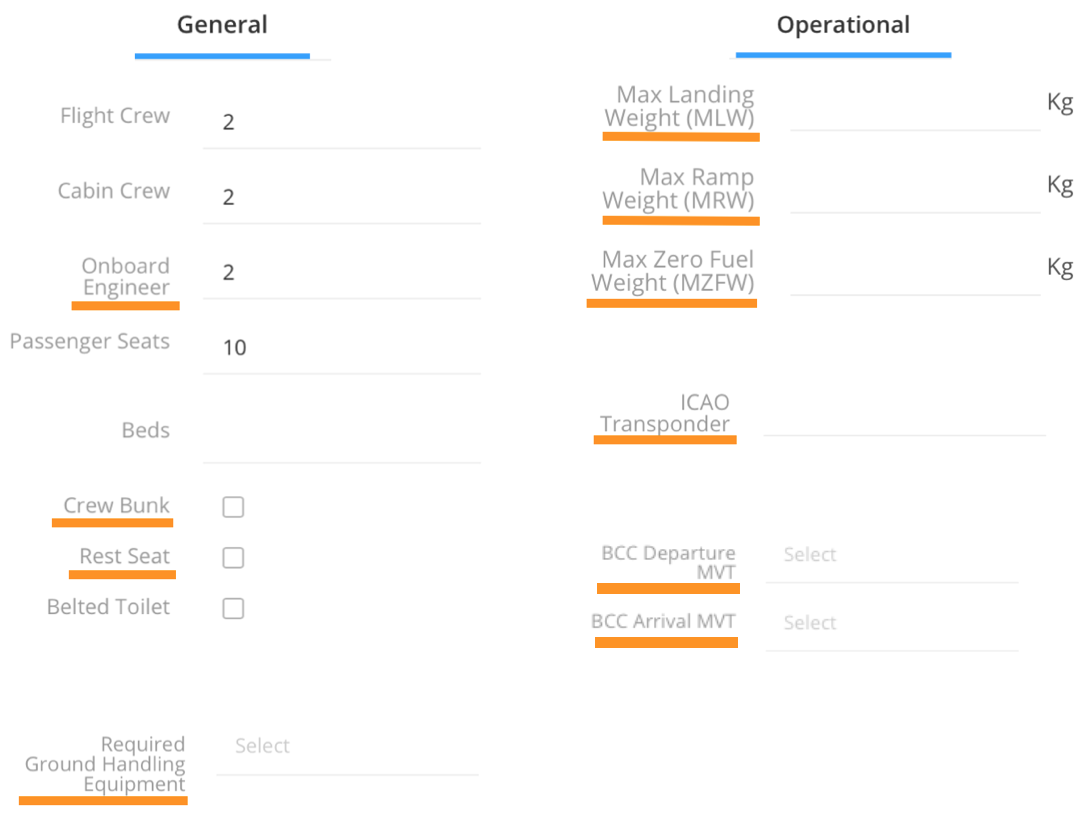The height and width of the screenshot is (821, 1089).
Task: Click the Onboard Engineer input field
Action: (x=340, y=272)
